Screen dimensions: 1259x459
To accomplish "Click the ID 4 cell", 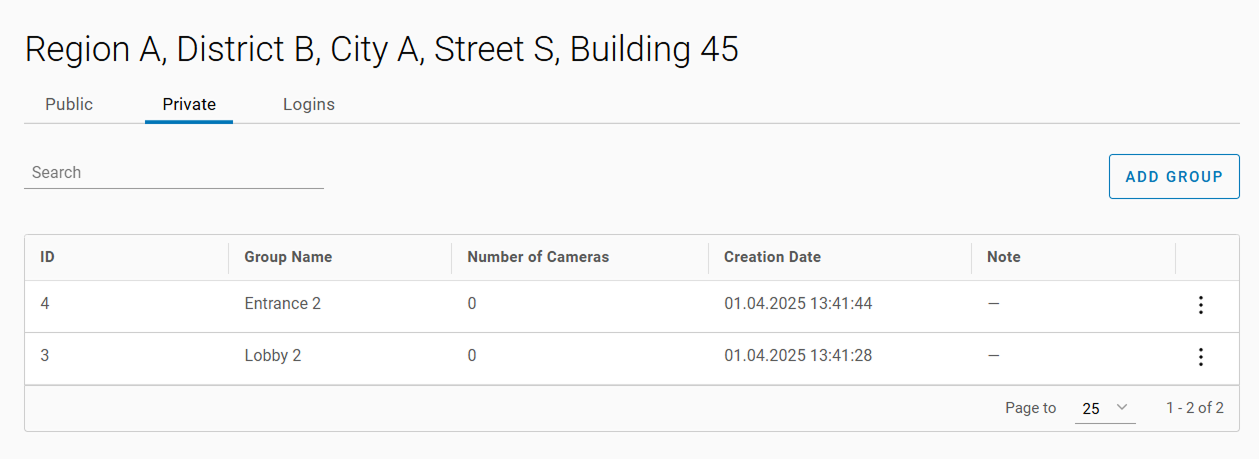I will click(45, 303).
